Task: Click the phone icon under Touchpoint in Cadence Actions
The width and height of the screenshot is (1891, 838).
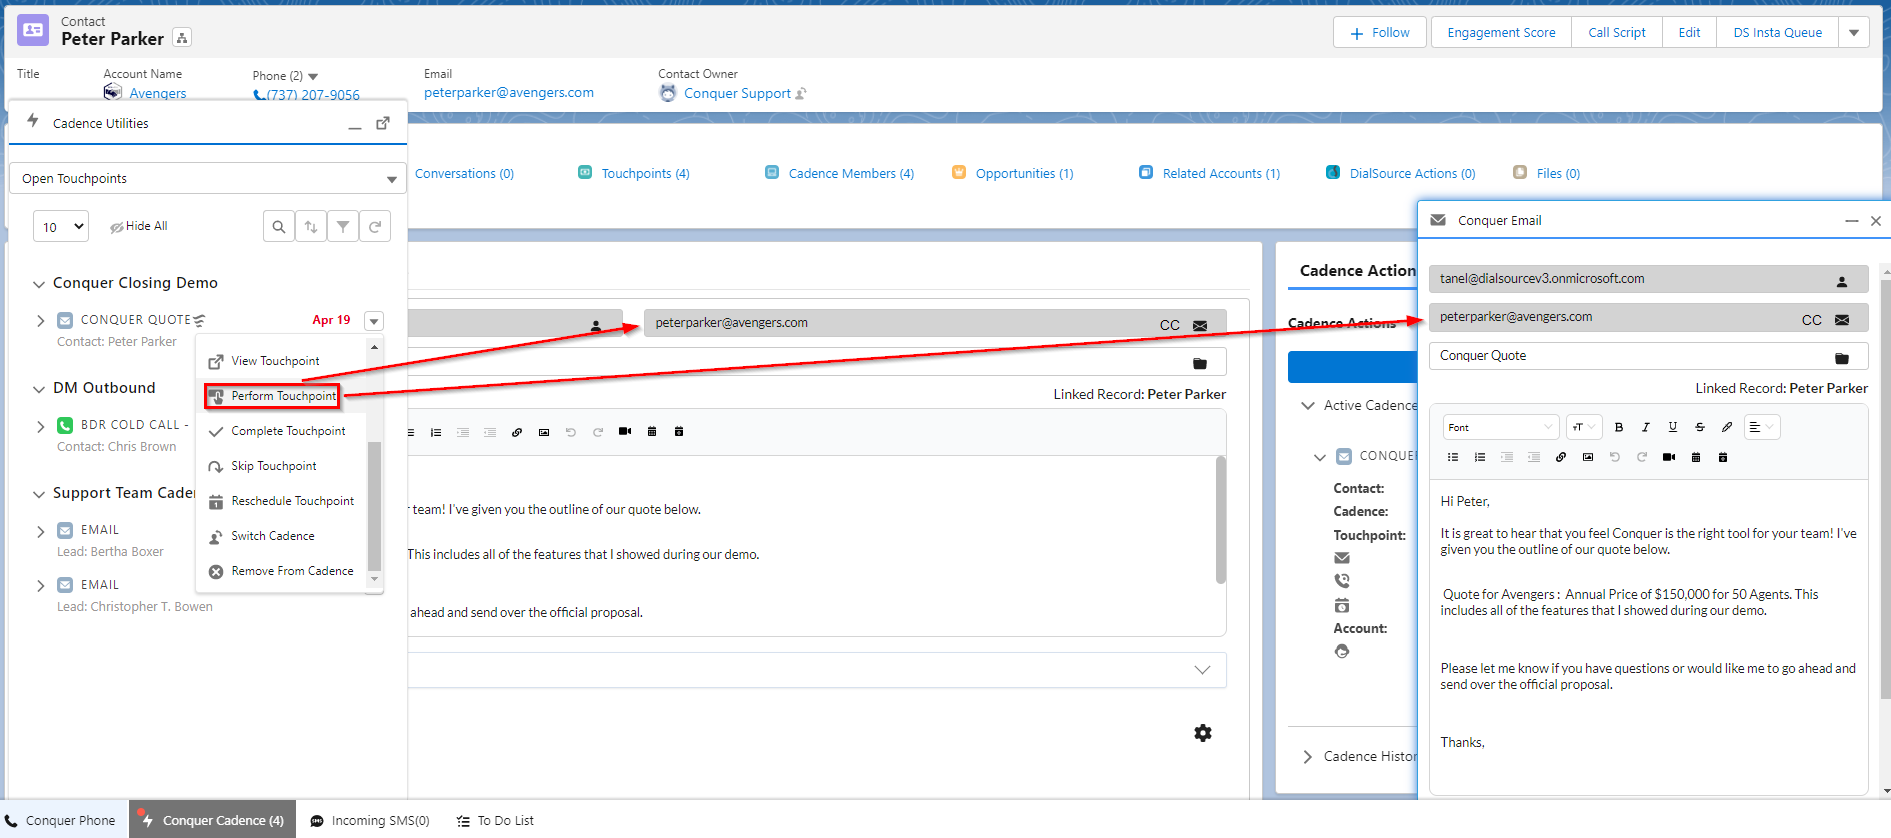Action: coord(1342,581)
